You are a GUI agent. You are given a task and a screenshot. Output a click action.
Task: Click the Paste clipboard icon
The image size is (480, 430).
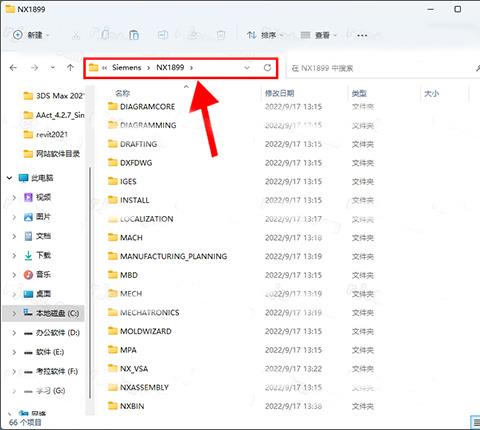coord(134,35)
